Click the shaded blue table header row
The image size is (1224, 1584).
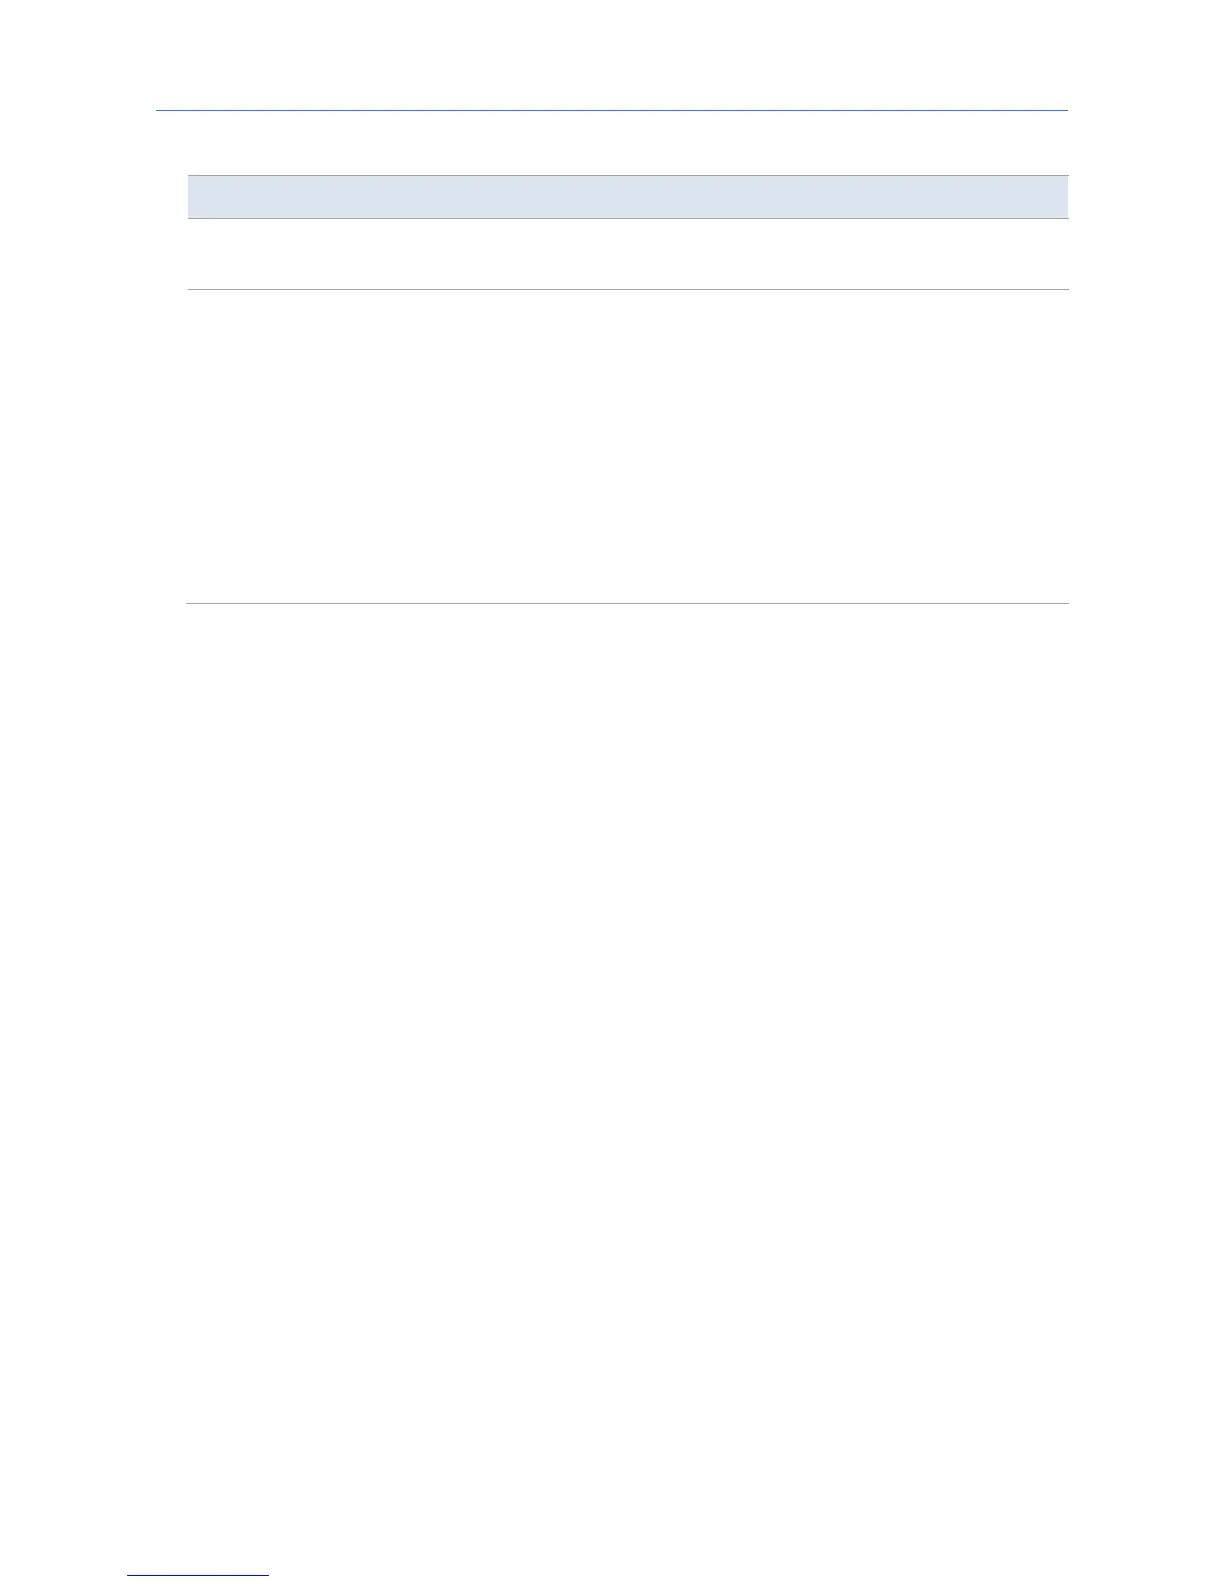point(628,197)
